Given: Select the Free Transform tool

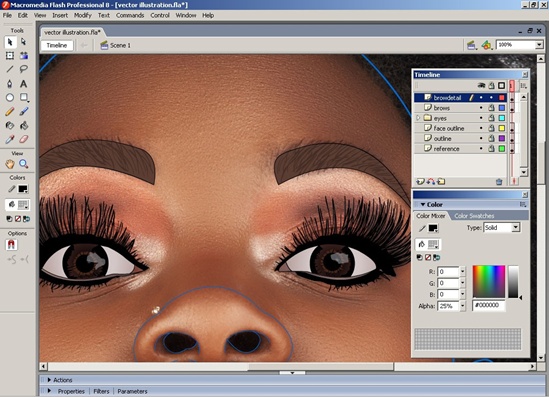Looking at the screenshot, I should pos(10,56).
